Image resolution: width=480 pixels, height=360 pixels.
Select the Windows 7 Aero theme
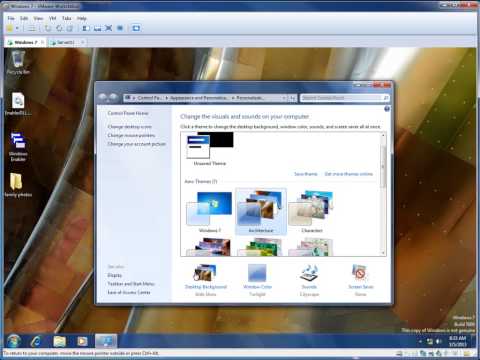point(210,212)
